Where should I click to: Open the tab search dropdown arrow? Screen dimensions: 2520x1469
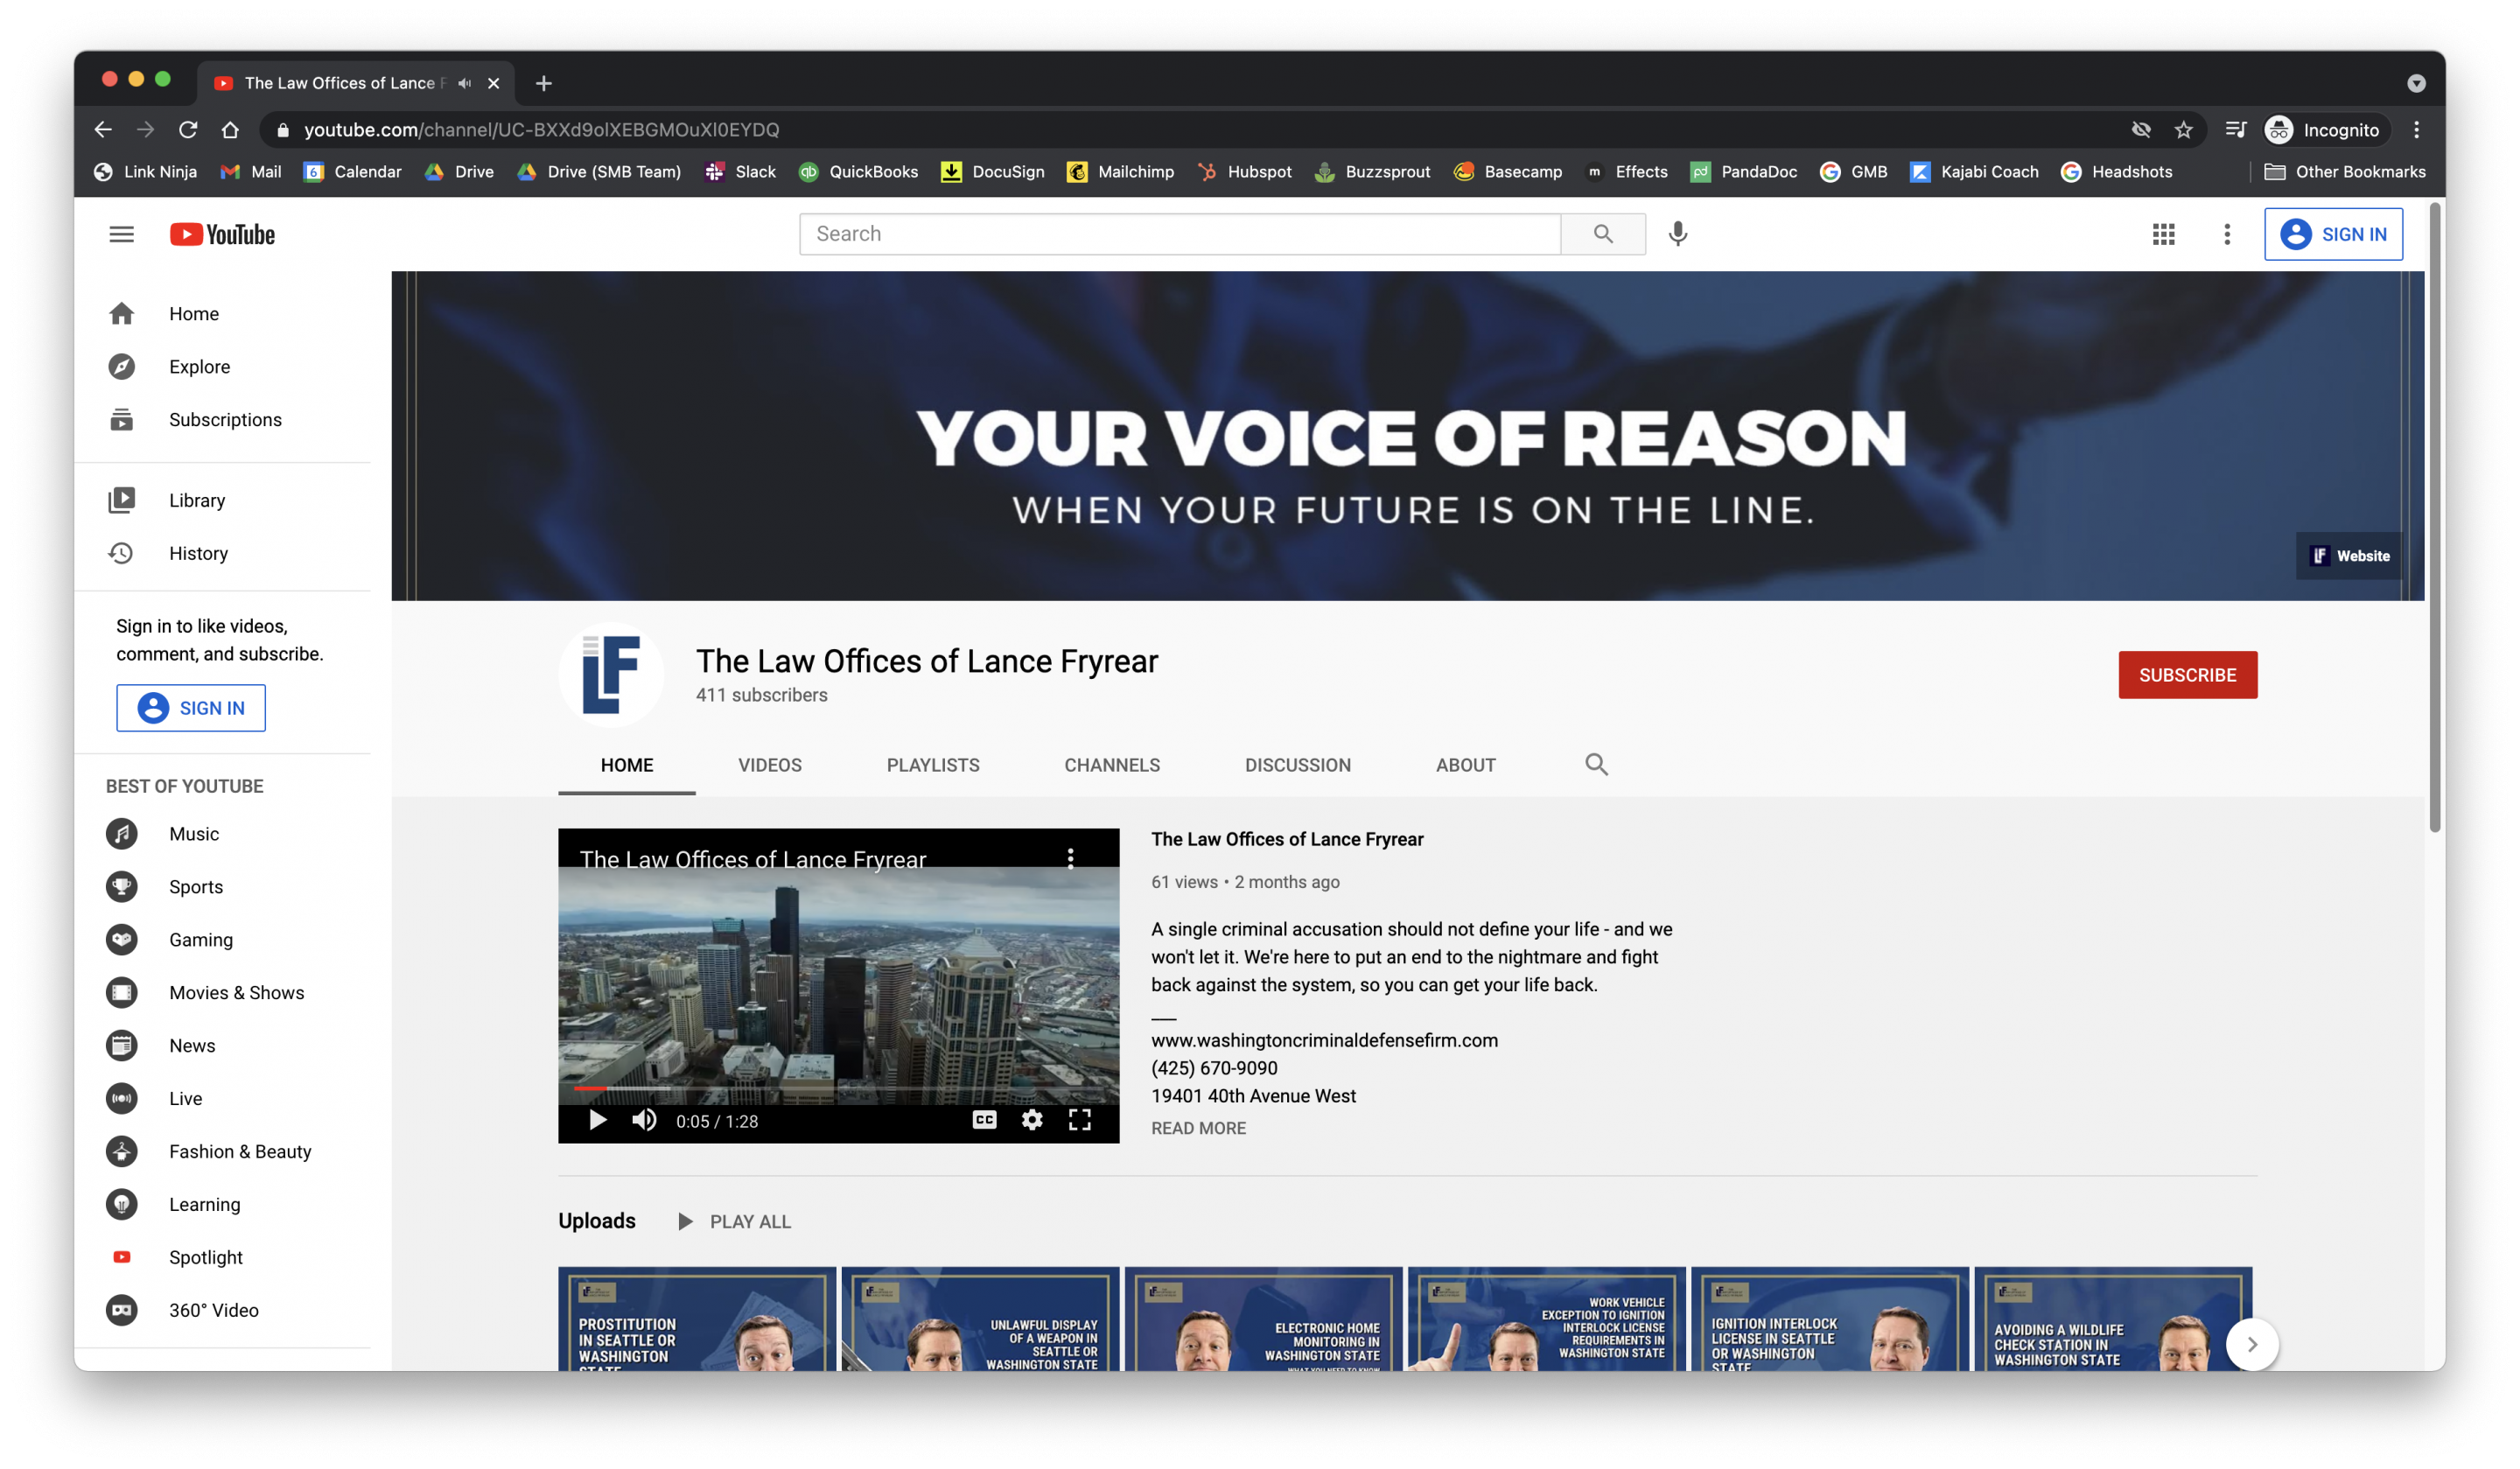[2416, 83]
